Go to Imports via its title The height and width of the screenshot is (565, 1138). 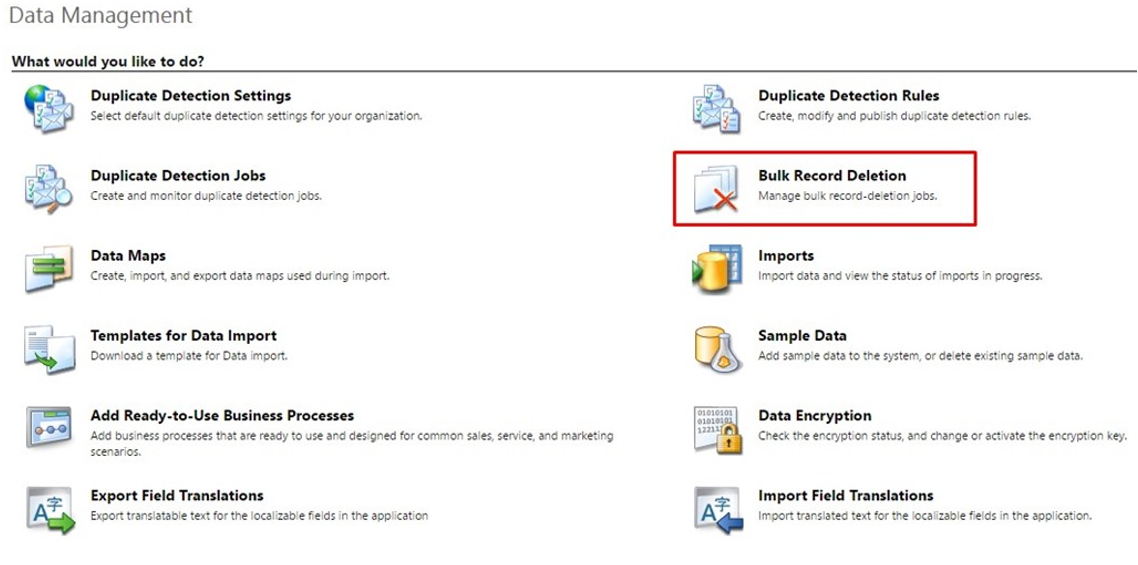786,256
